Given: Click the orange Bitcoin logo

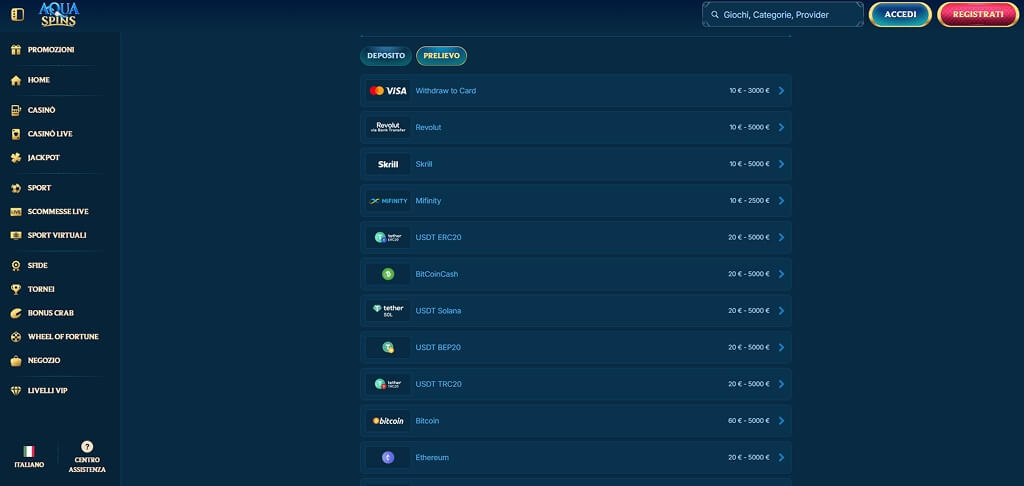Looking at the screenshot, I should 388,421.
